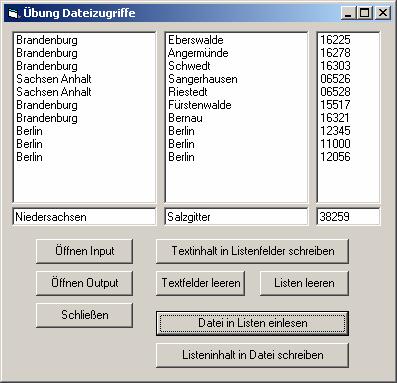Select postal code 06526
This screenshot has width=397, height=383.
pyautogui.click(x=348, y=79)
